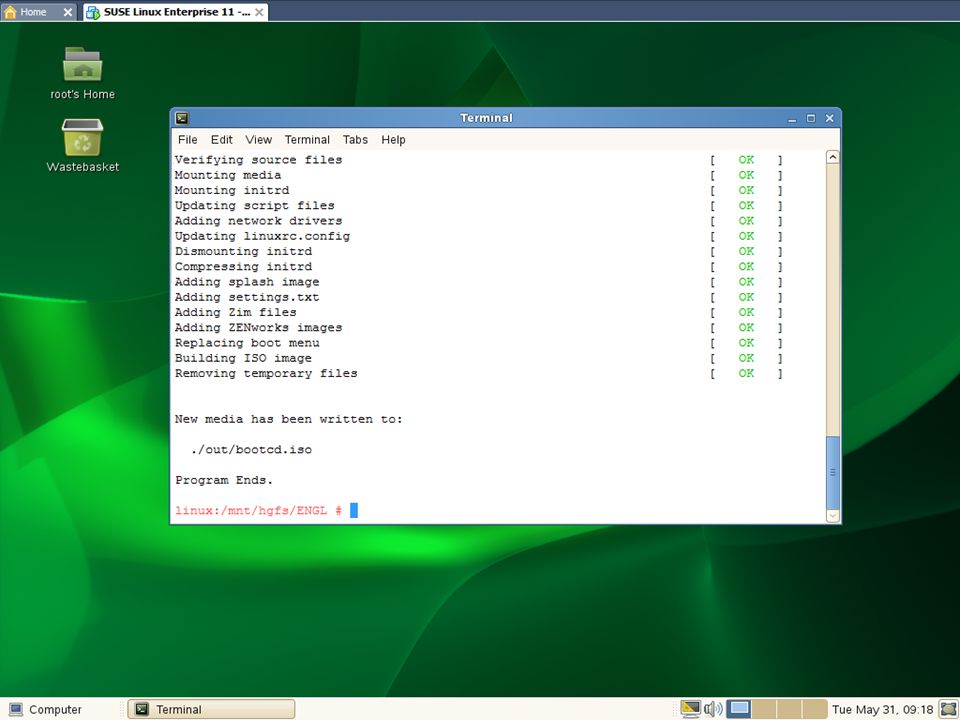Close the Terminal window
This screenshot has width=960, height=720.
click(x=830, y=118)
